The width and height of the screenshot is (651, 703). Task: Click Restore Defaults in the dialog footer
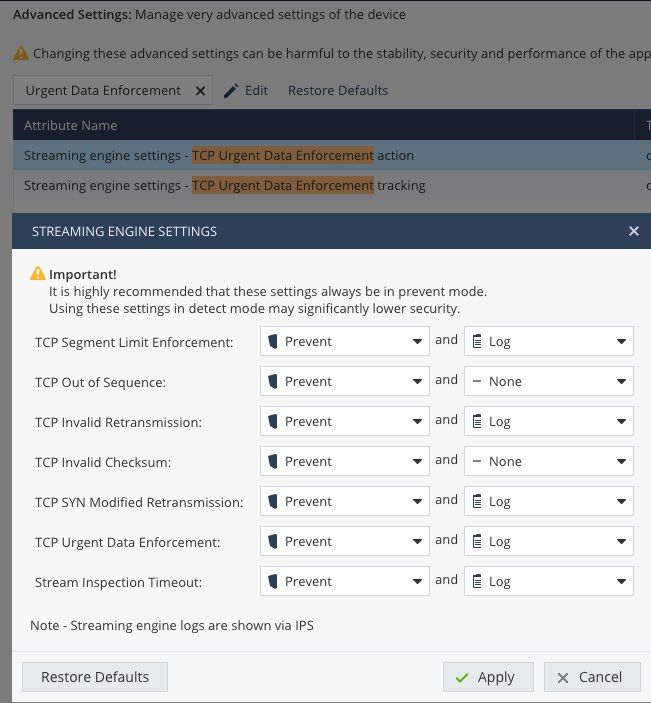click(95, 677)
